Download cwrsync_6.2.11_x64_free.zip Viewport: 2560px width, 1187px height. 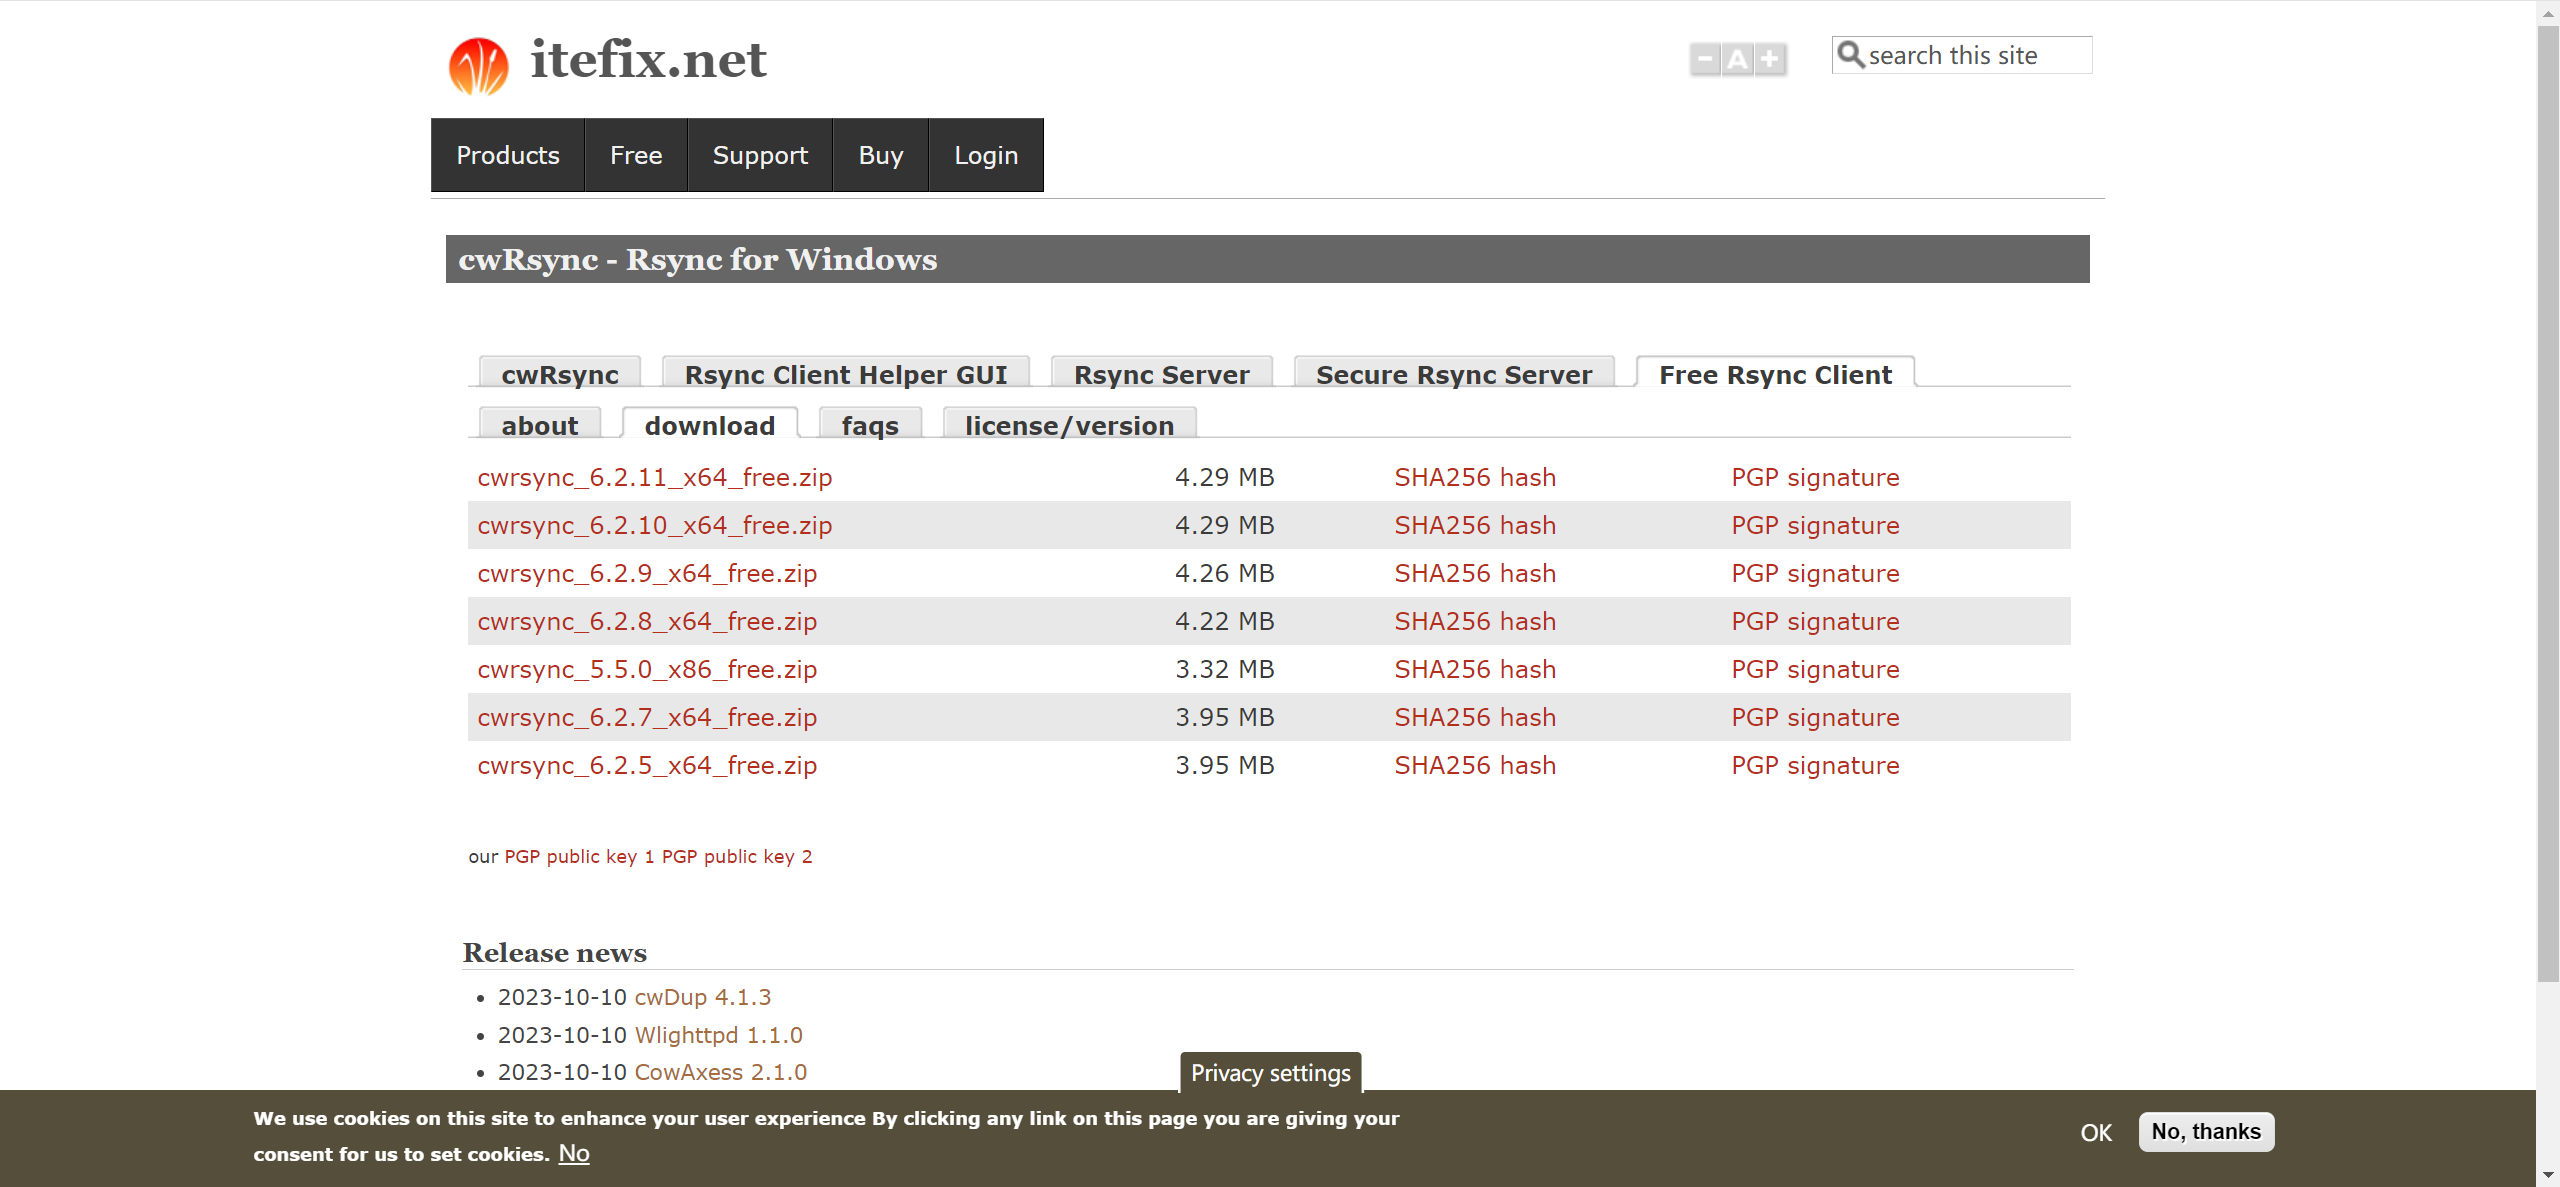coord(655,477)
